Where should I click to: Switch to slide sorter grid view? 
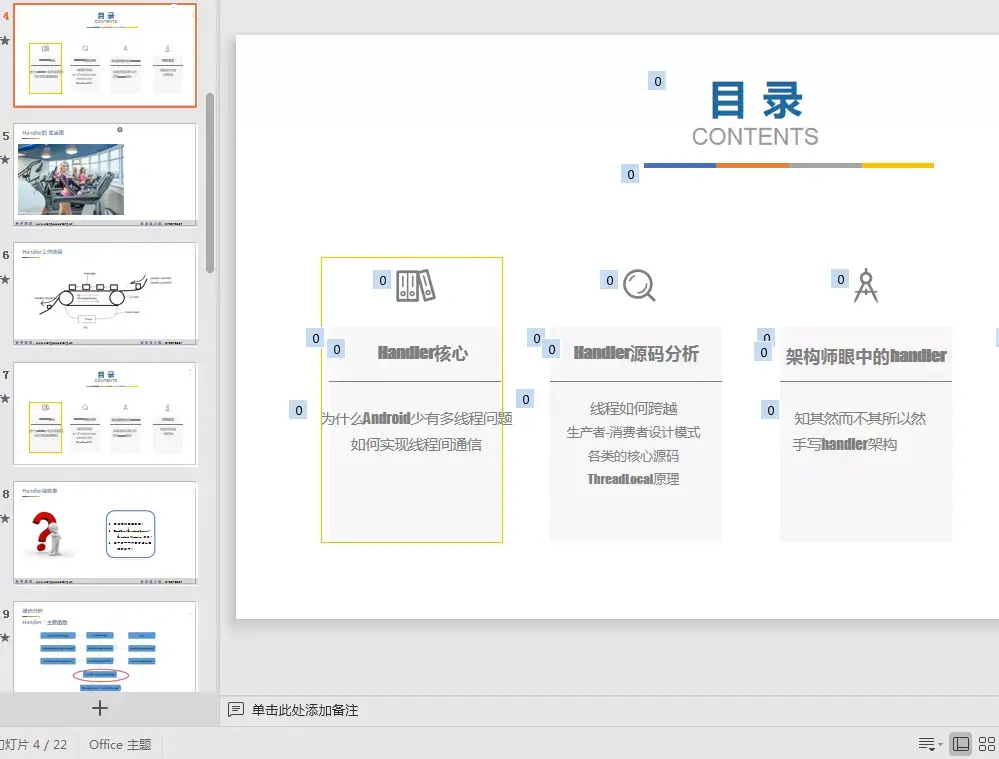987,744
